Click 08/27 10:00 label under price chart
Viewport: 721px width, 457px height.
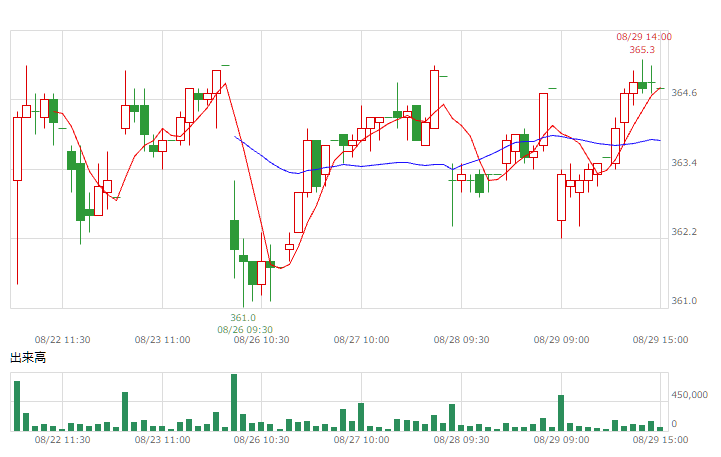click(x=361, y=340)
